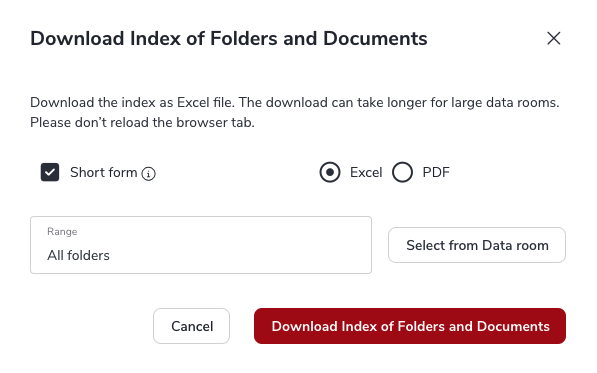597x373 pixels.
Task: Open the Short form info tooltip icon
Action: click(148, 174)
